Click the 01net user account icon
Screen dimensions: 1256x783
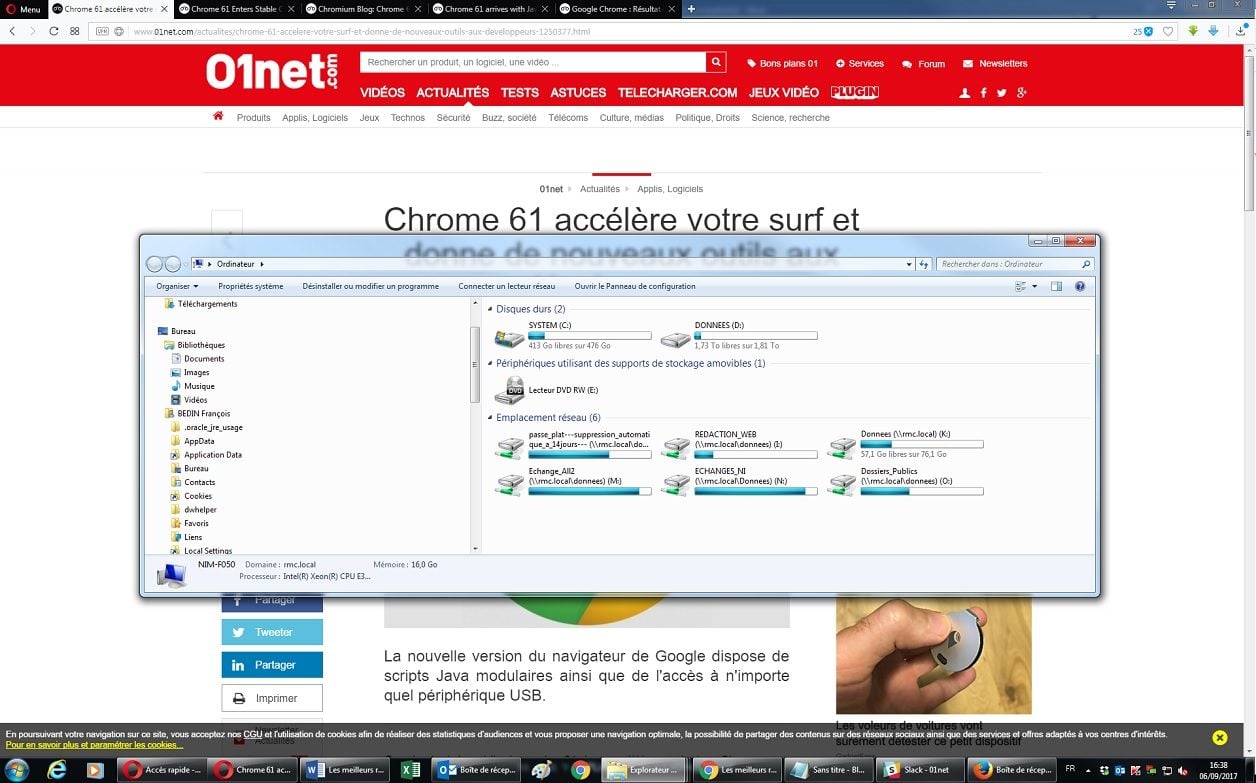click(964, 93)
